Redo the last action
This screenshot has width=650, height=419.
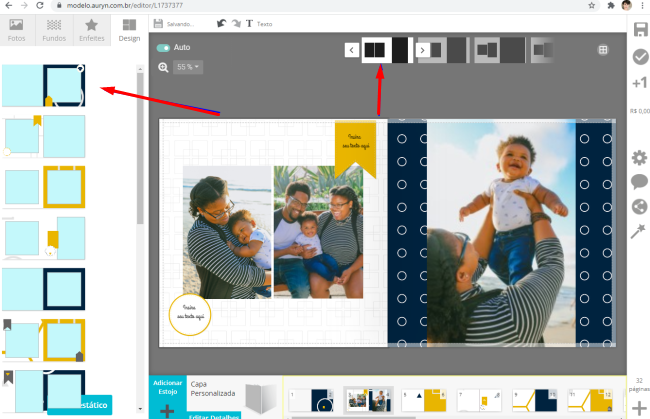point(236,24)
